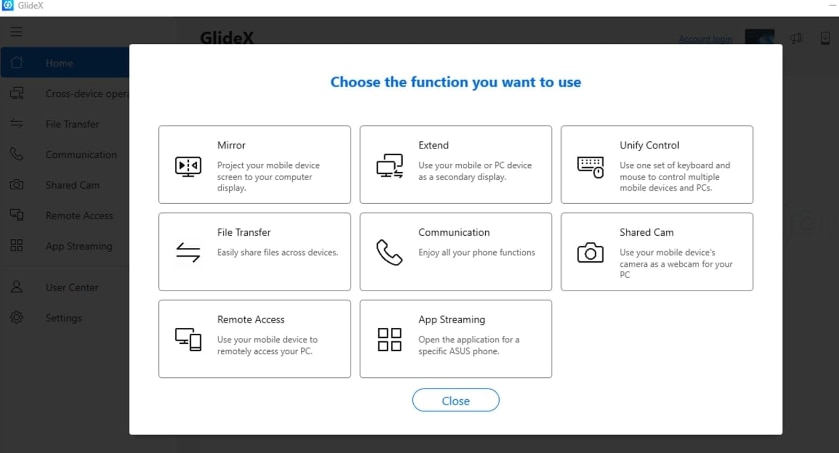This screenshot has height=453, width=839.
Task: Click the sidebar Shared Cam camera icon
Action: tap(17, 185)
